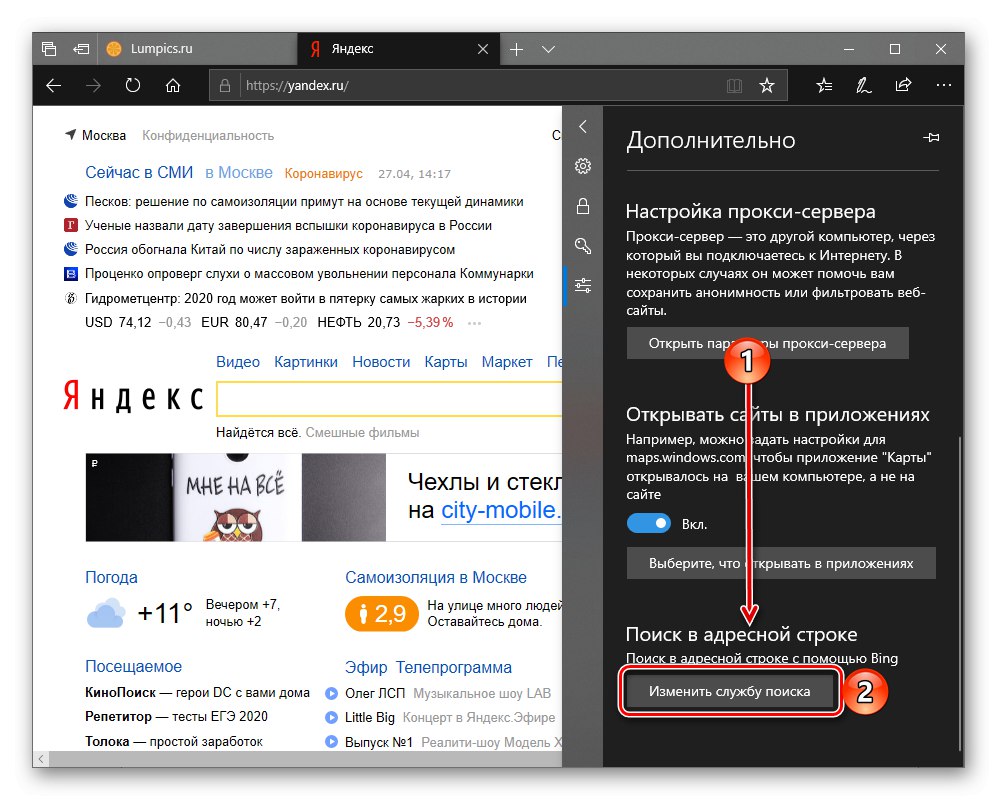The width and height of the screenshot is (997, 800).
Task: Click Открыть параметры прокси-сервера button
Action: tap(767, 343)
